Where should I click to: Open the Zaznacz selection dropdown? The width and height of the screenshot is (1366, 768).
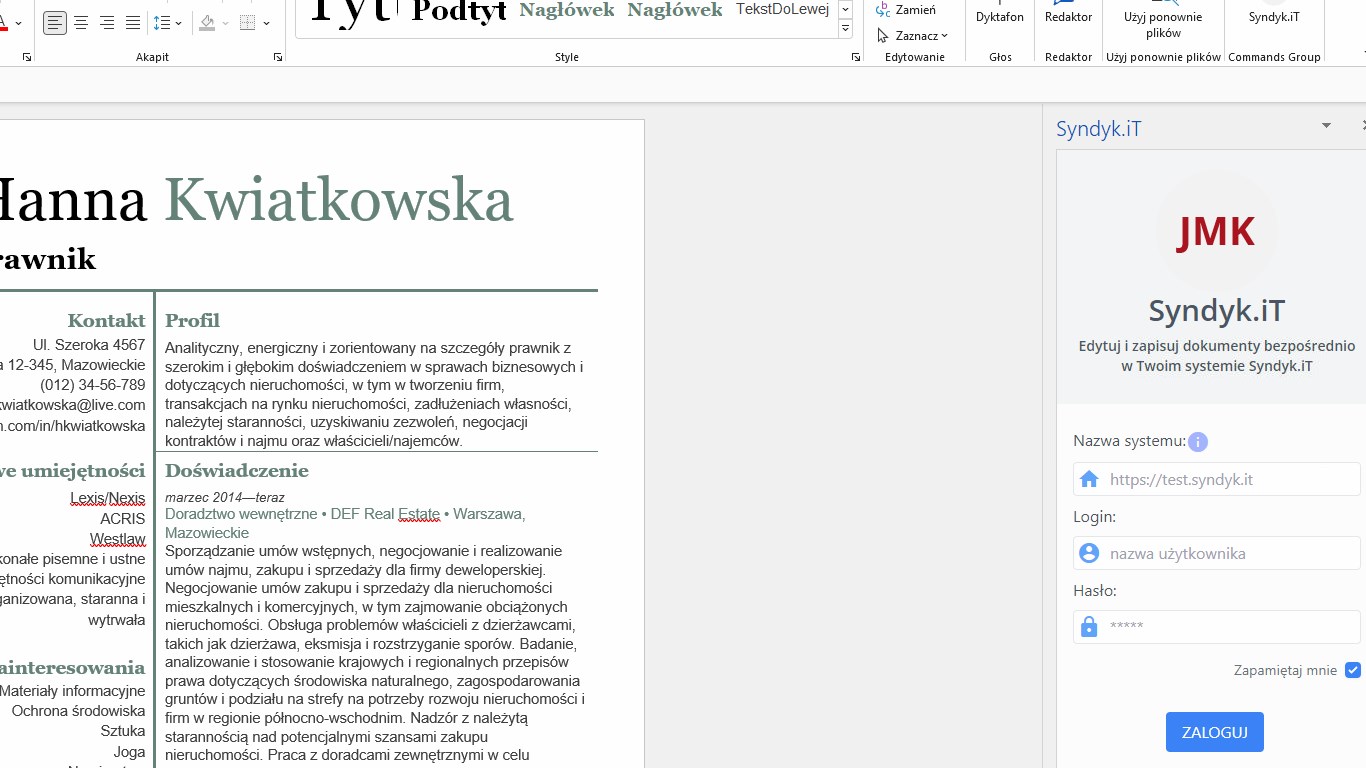(913, 35)
